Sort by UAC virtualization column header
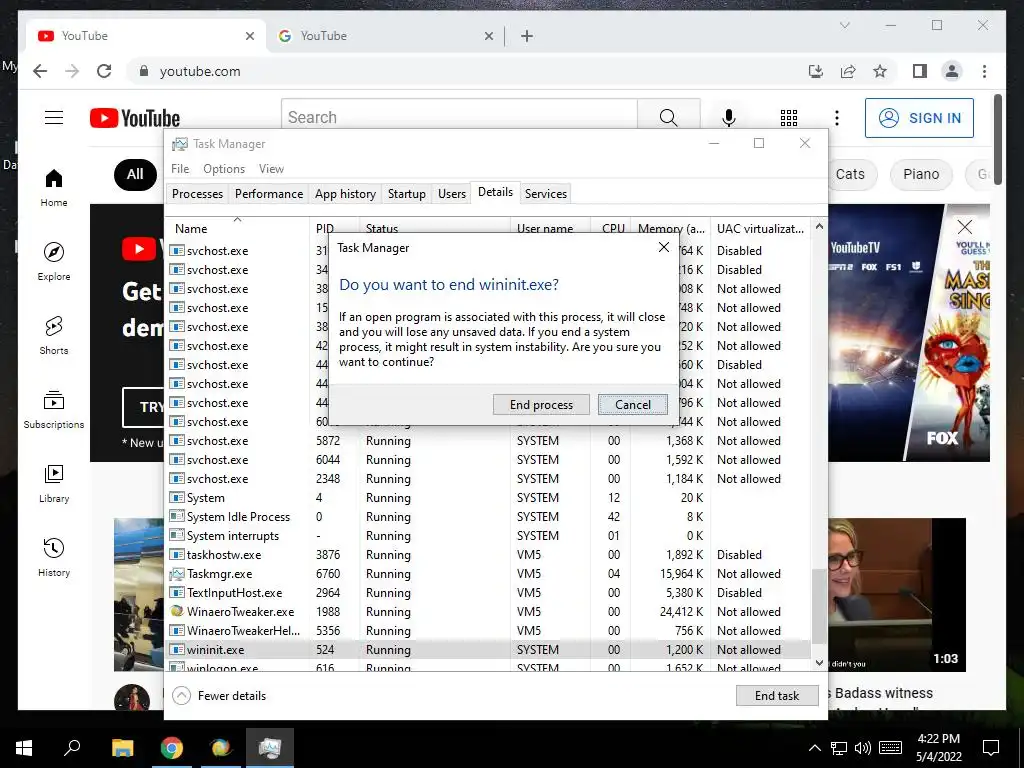Image resolution: width=1024 pixels, height=768 pixels. 760,228
